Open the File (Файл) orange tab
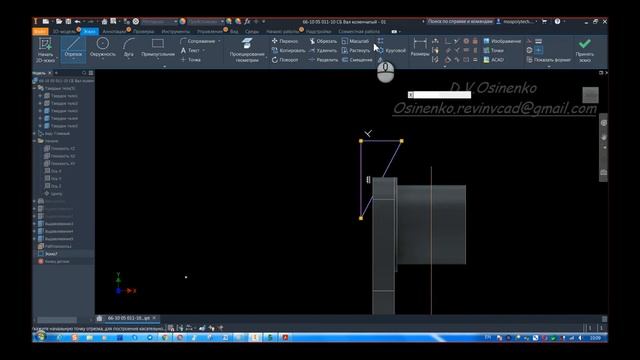Image resolution: width=640 pixels, height=360 pixels. [x=40, y=31]
